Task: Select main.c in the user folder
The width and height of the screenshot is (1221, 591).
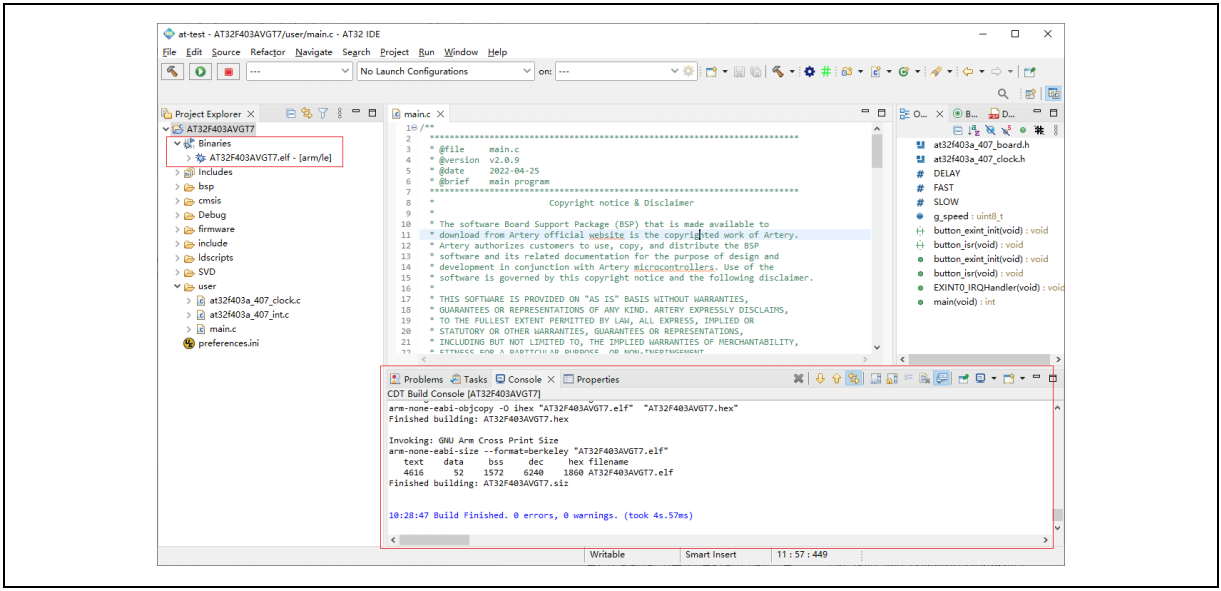Action: click(x=222, y=329)
